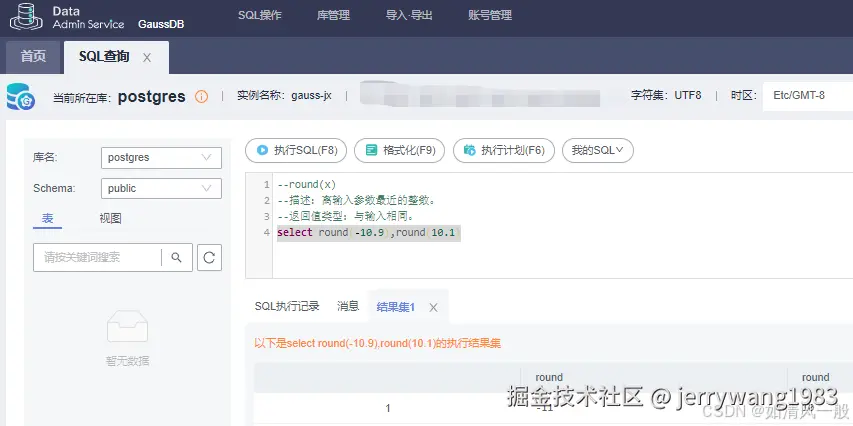Viewport: 853px width, 426px height.
Task: Click the comment line --round(x) in editor
Action: [x=307, y=184]
